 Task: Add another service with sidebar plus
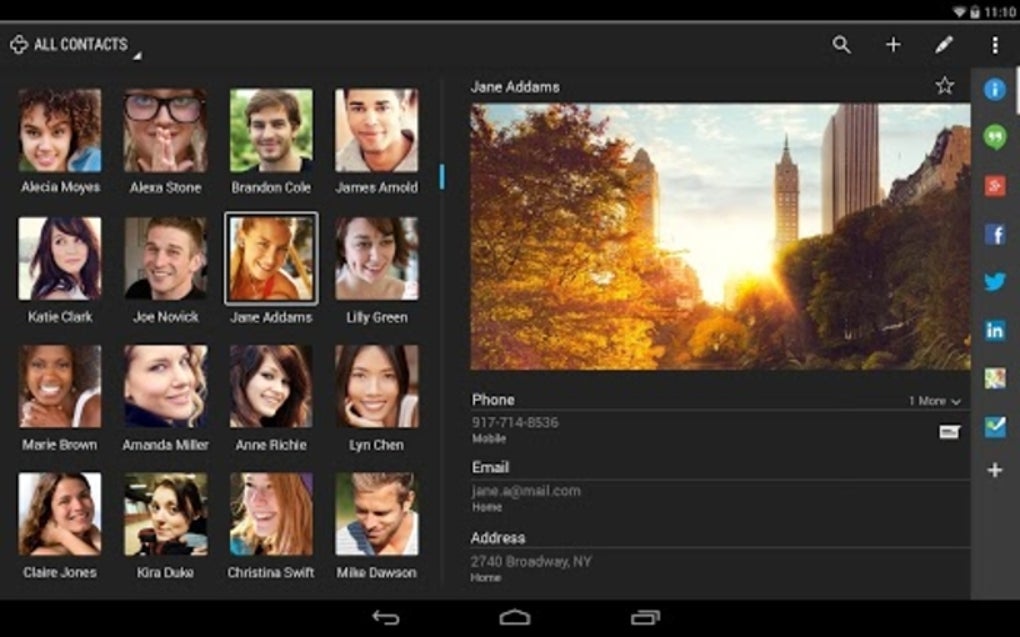pos(995,470)
